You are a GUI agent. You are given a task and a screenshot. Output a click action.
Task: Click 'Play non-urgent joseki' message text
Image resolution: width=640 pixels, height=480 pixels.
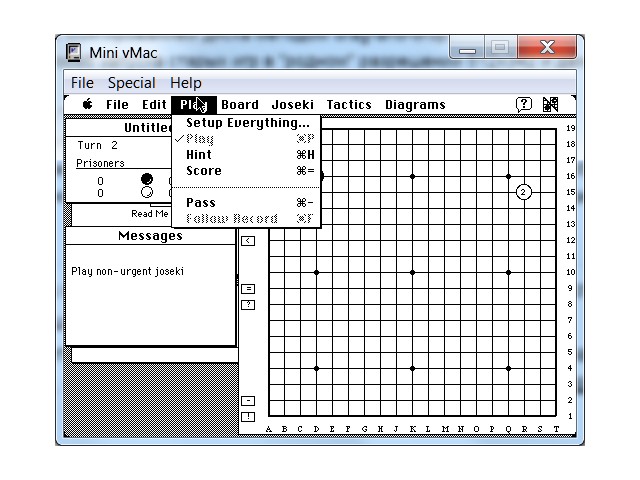point(127,271)
